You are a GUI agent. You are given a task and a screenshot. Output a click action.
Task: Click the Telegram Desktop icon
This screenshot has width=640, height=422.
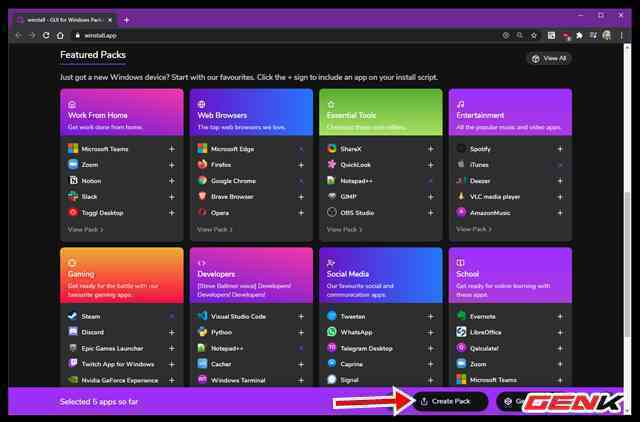(x=332, y=348)
